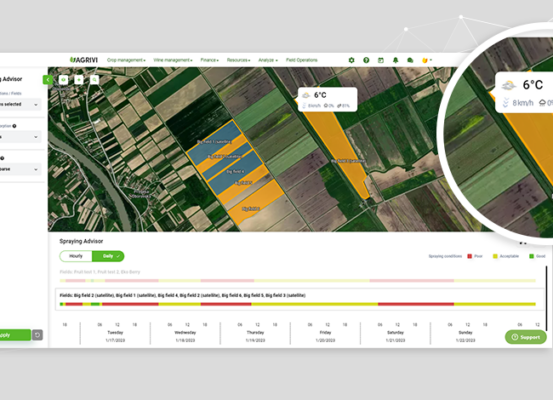Click the precipitation 0% indicator in popup
Image resolution: width=553 pixels, height=400 pixels.
[x=329, y=105]
